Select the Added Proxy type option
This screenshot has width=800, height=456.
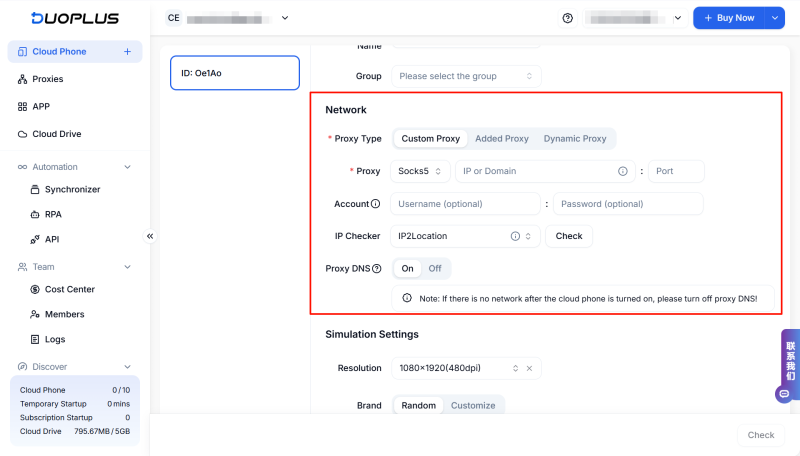pos(502,139)
